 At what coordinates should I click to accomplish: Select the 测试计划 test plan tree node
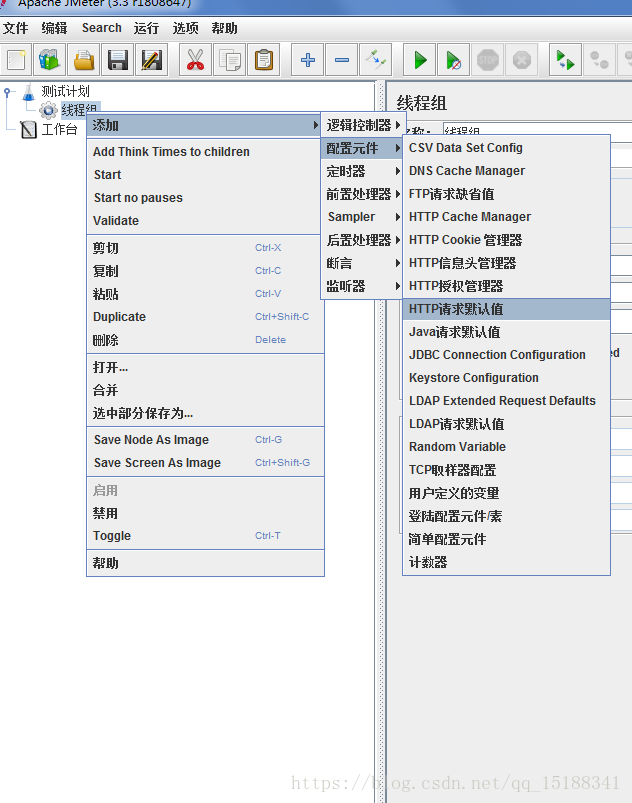65,92
